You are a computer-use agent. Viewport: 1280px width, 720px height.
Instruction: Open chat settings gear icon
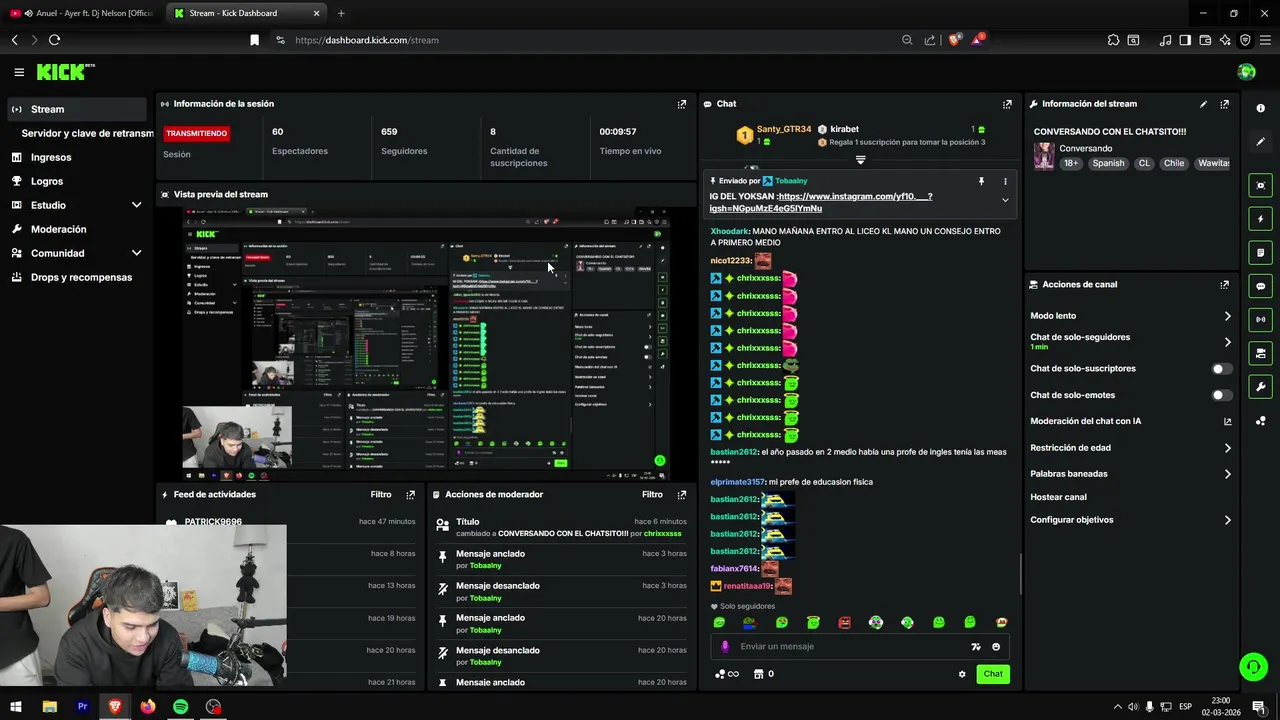(962, 674)
